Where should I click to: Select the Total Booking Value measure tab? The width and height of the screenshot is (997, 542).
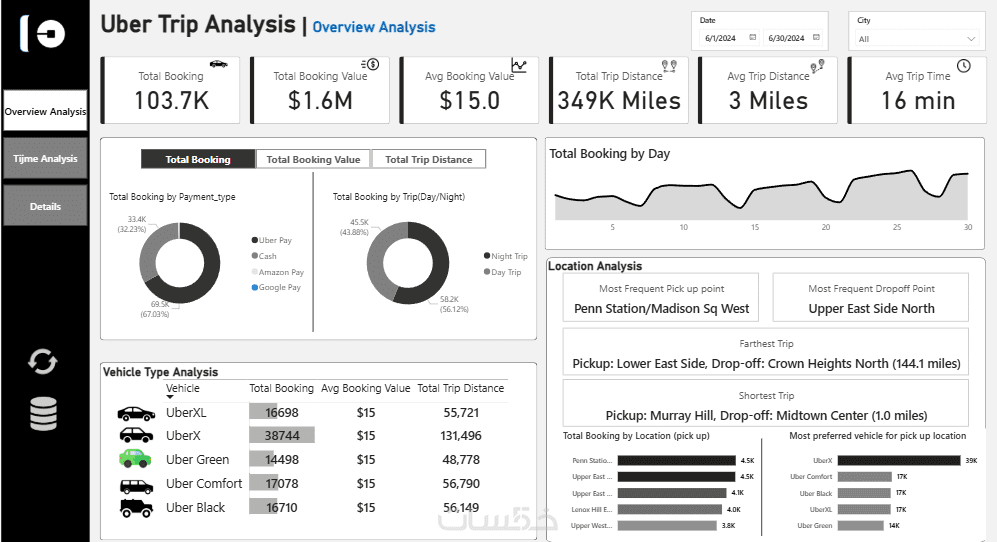[x=313, y=159]
